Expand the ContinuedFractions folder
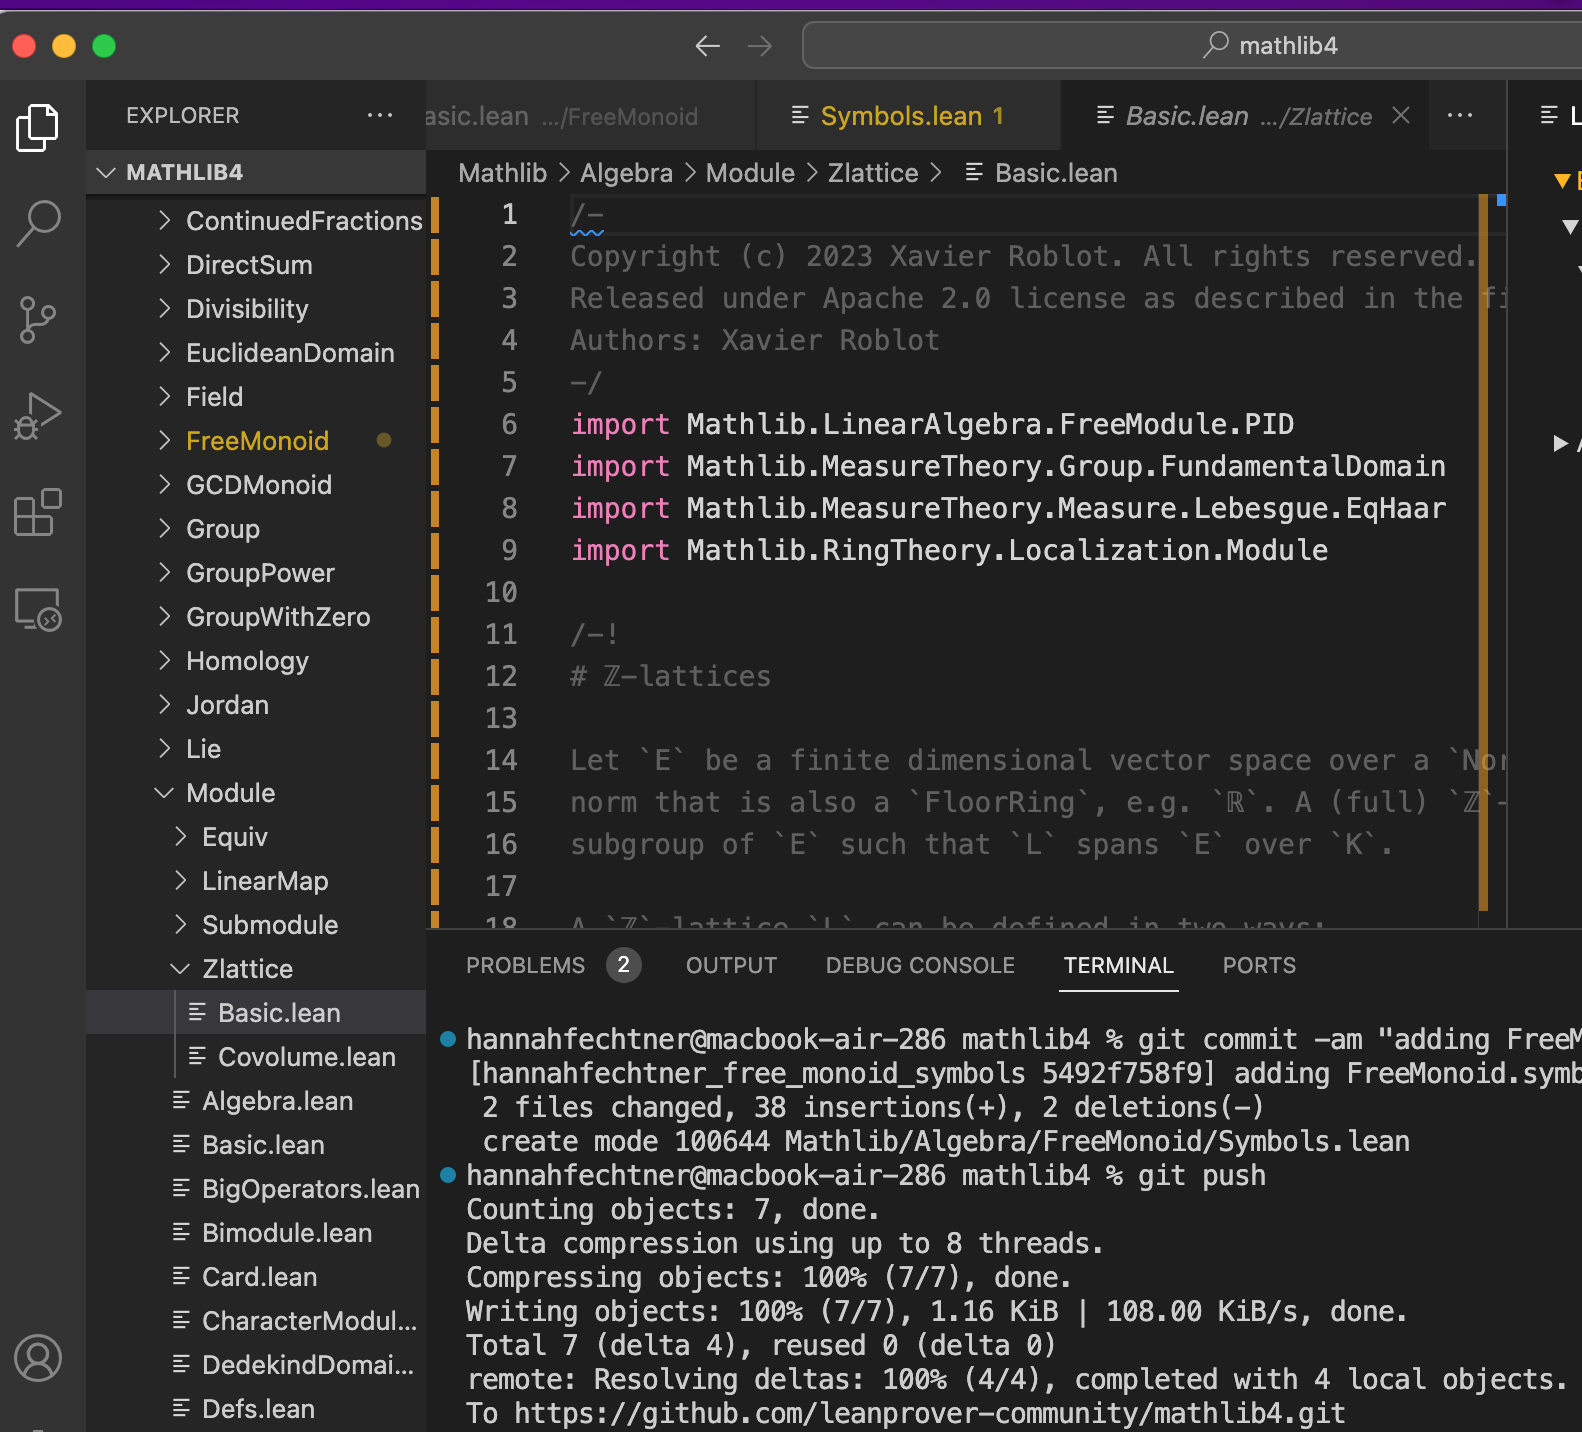Viewport: 1582px width, 1432px height. tap(256, 221)
